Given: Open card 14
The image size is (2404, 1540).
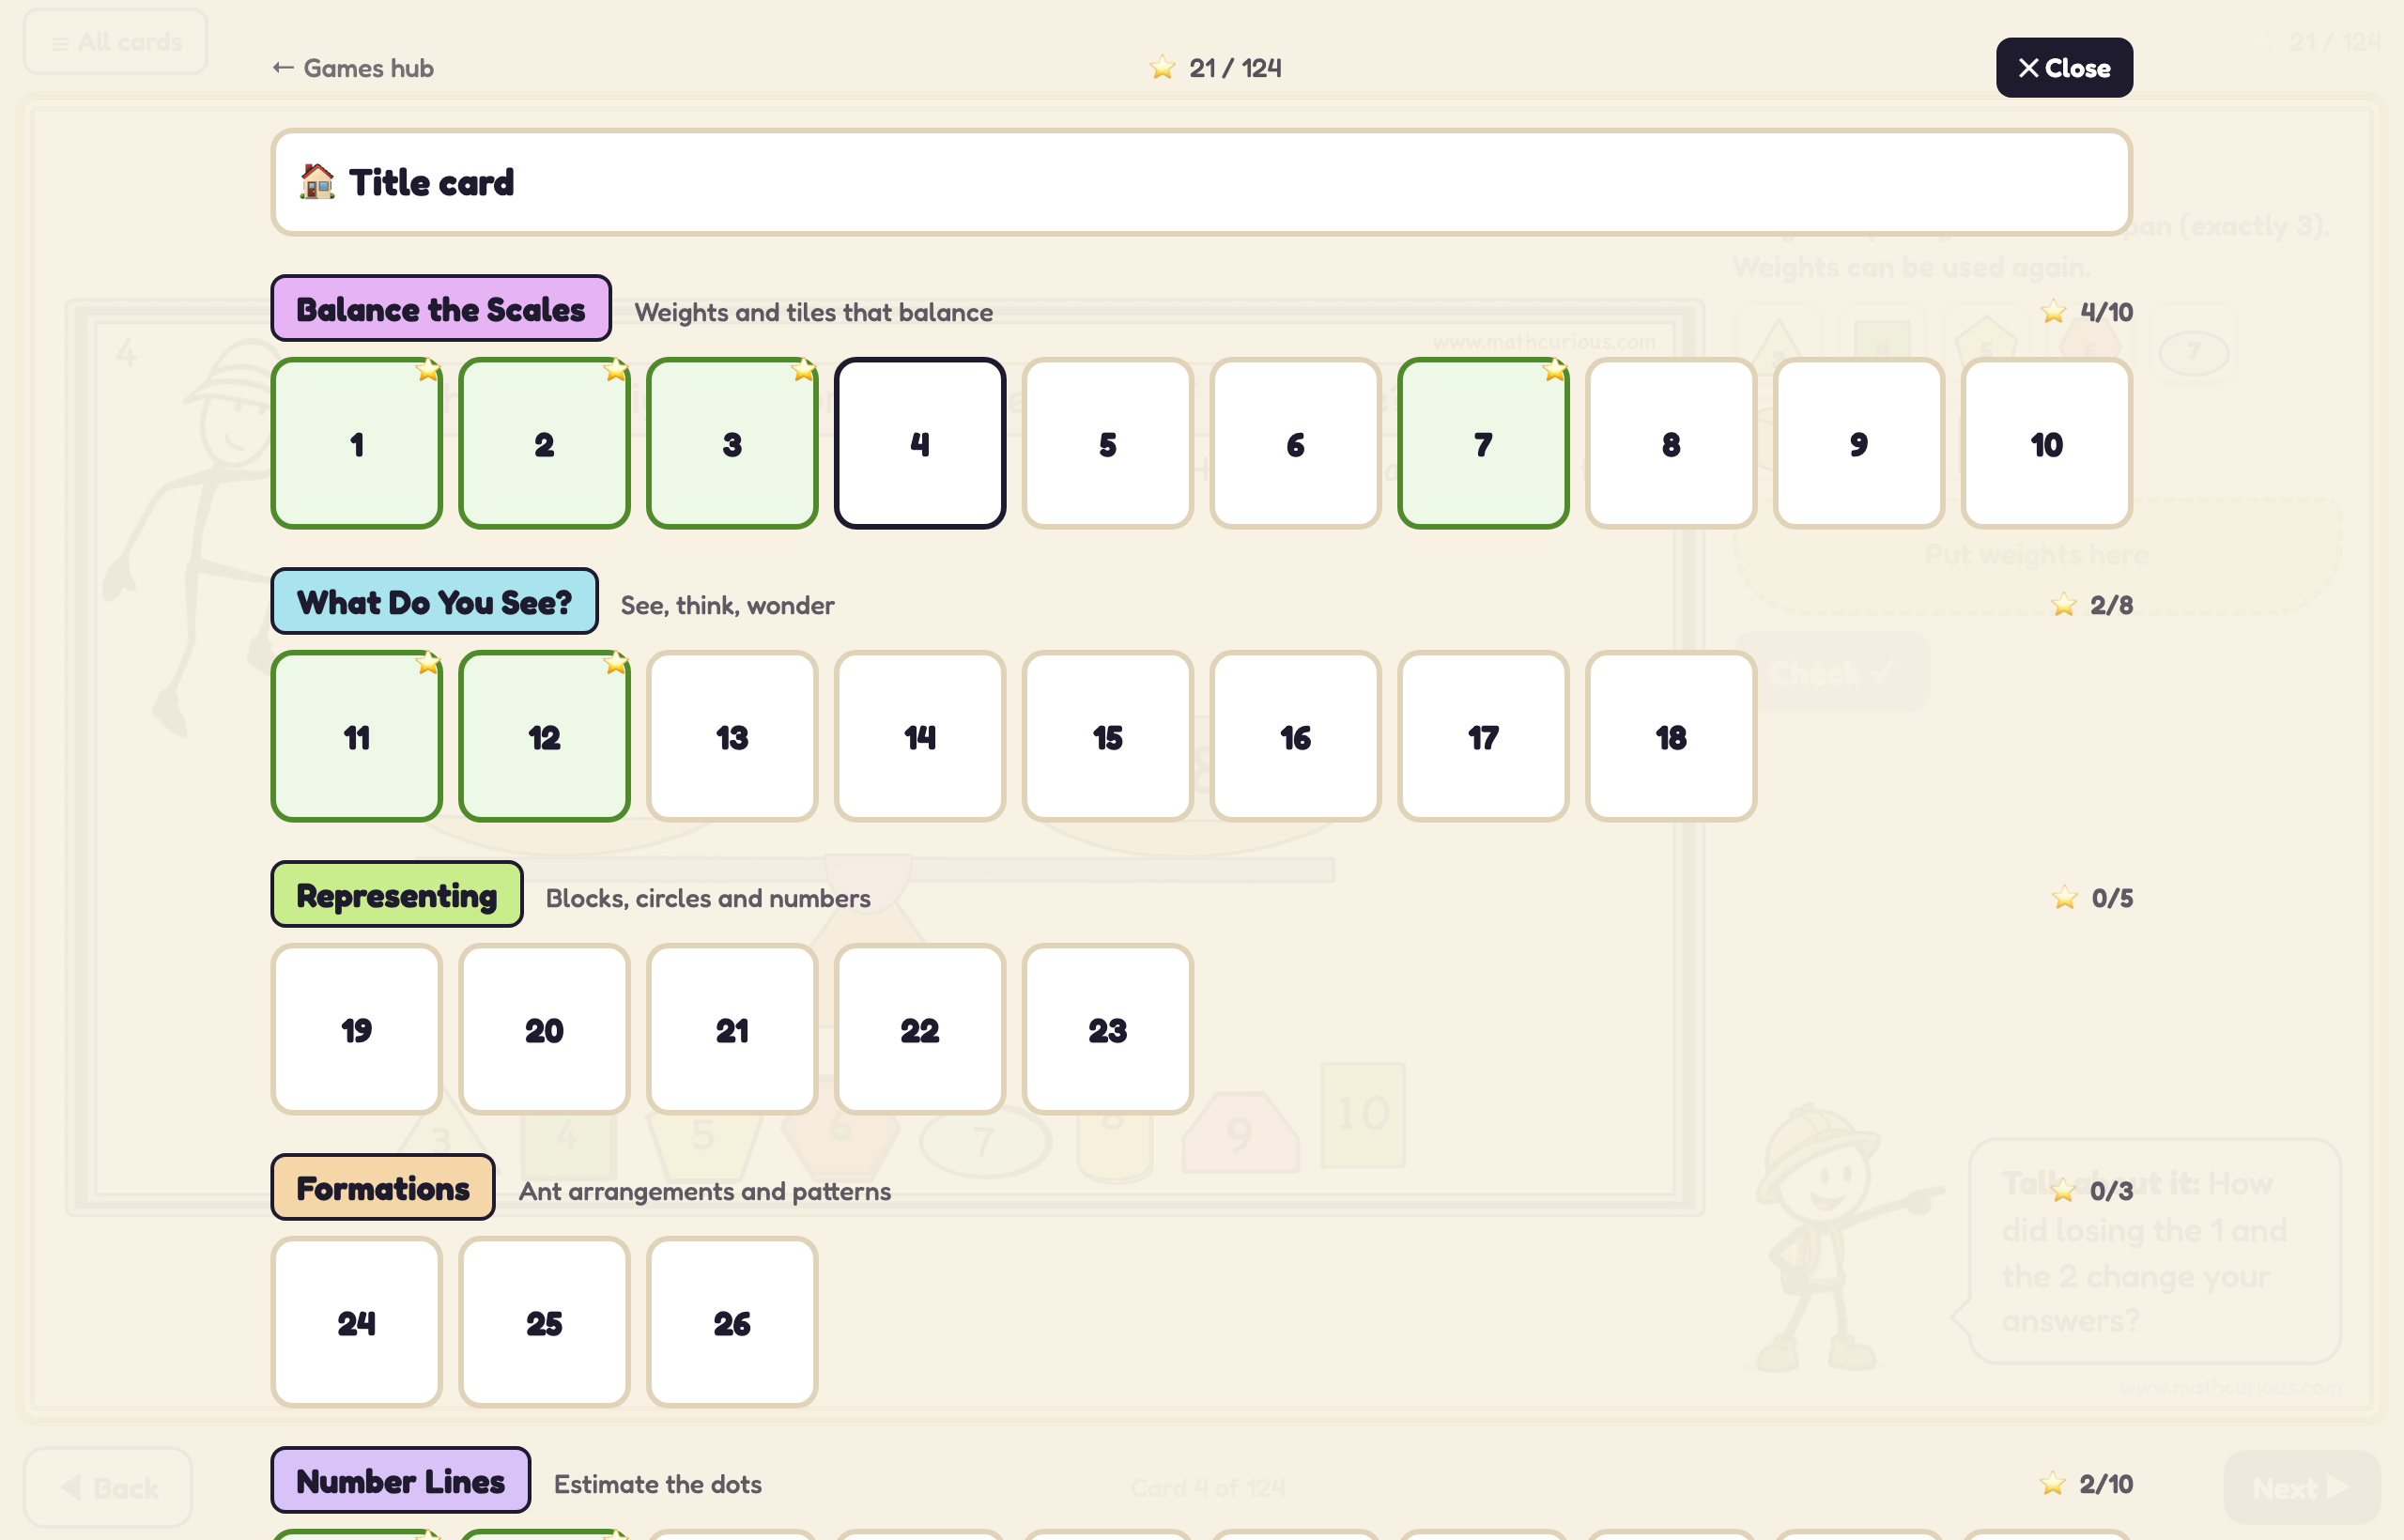Looking at the screenshot, I should coord(920,737).
